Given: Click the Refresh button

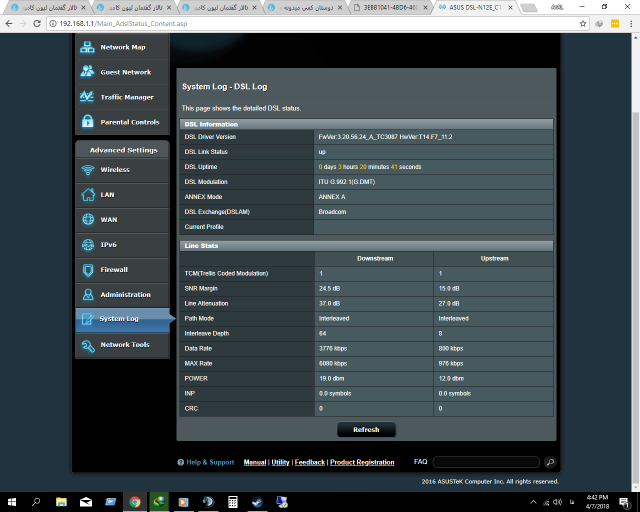Looking at the screenshot, I should [366, 430].
